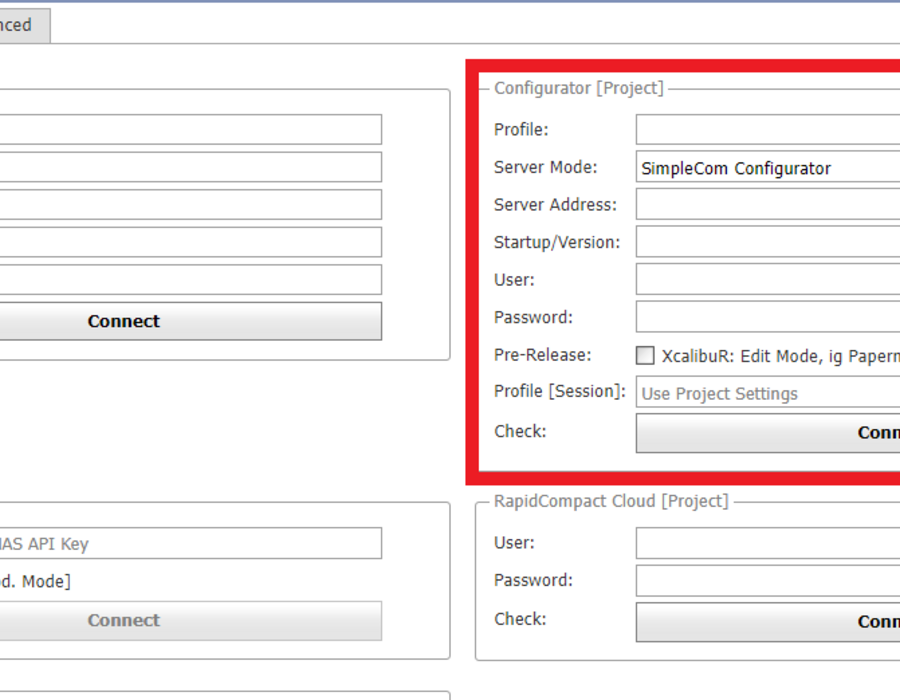
Task: Click the Configurator Check Connect button
Action: 768,433
